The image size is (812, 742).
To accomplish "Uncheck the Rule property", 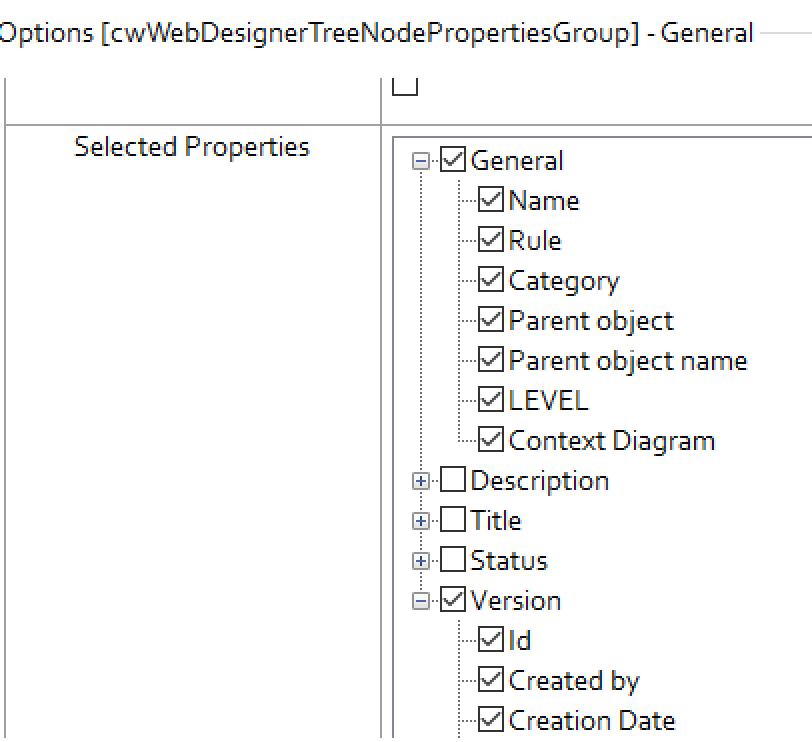I will pos(490,240).
